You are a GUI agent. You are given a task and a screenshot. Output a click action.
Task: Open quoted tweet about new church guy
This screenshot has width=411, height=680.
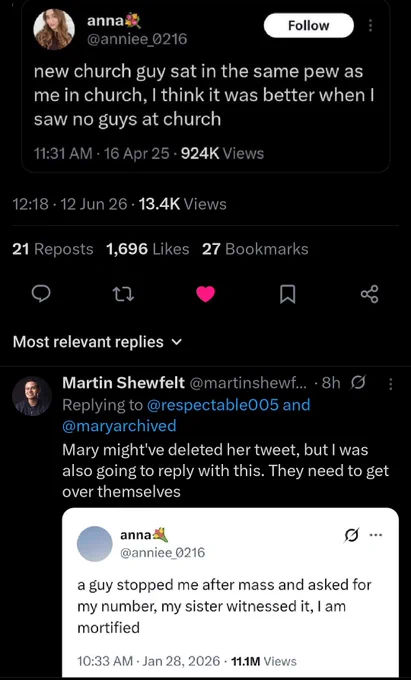click(206, 85)
